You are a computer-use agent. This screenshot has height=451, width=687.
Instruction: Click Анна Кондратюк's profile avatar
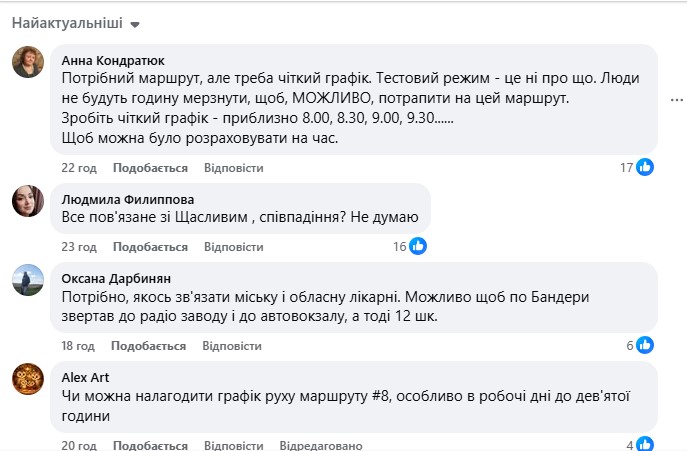[27, 62]
